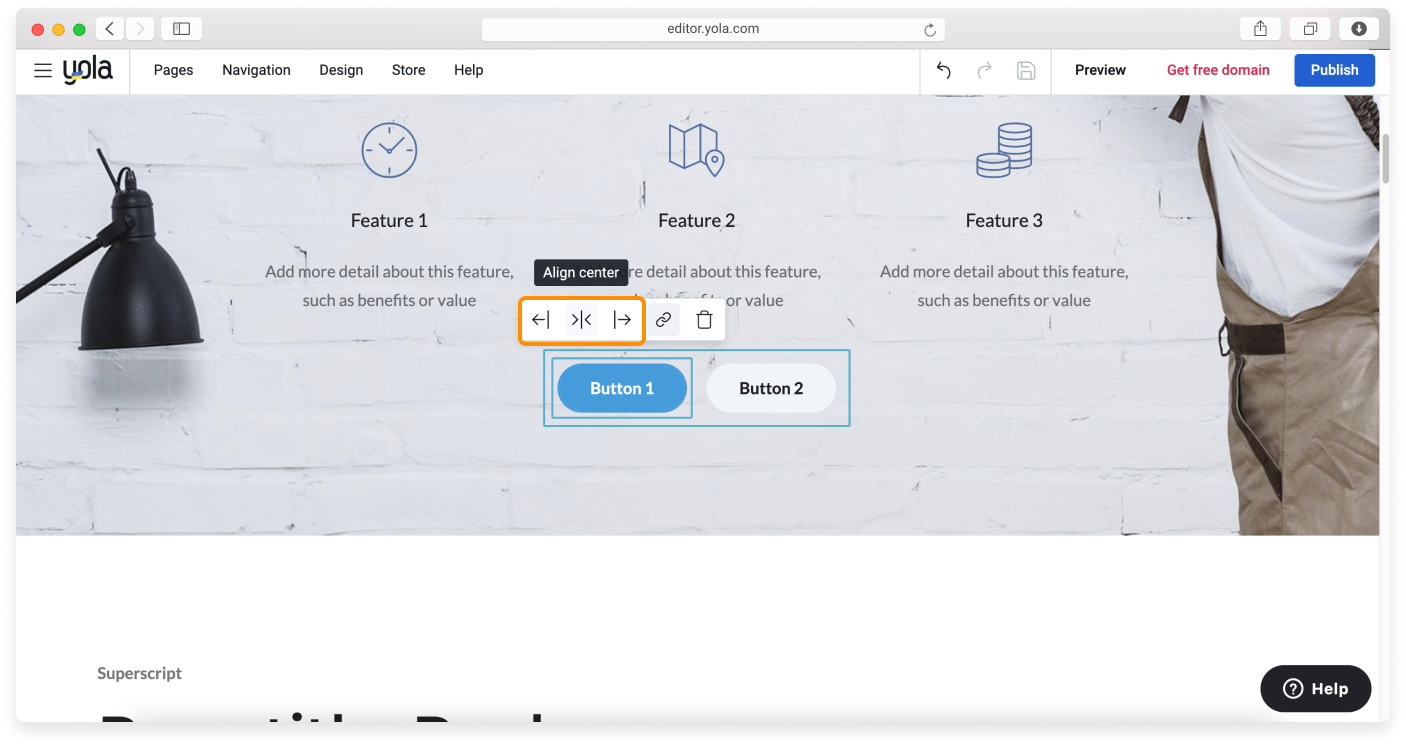The width and height of the screenshot is (1406, 746).
Task: Click the Publish button
Action: [1334, 70]
